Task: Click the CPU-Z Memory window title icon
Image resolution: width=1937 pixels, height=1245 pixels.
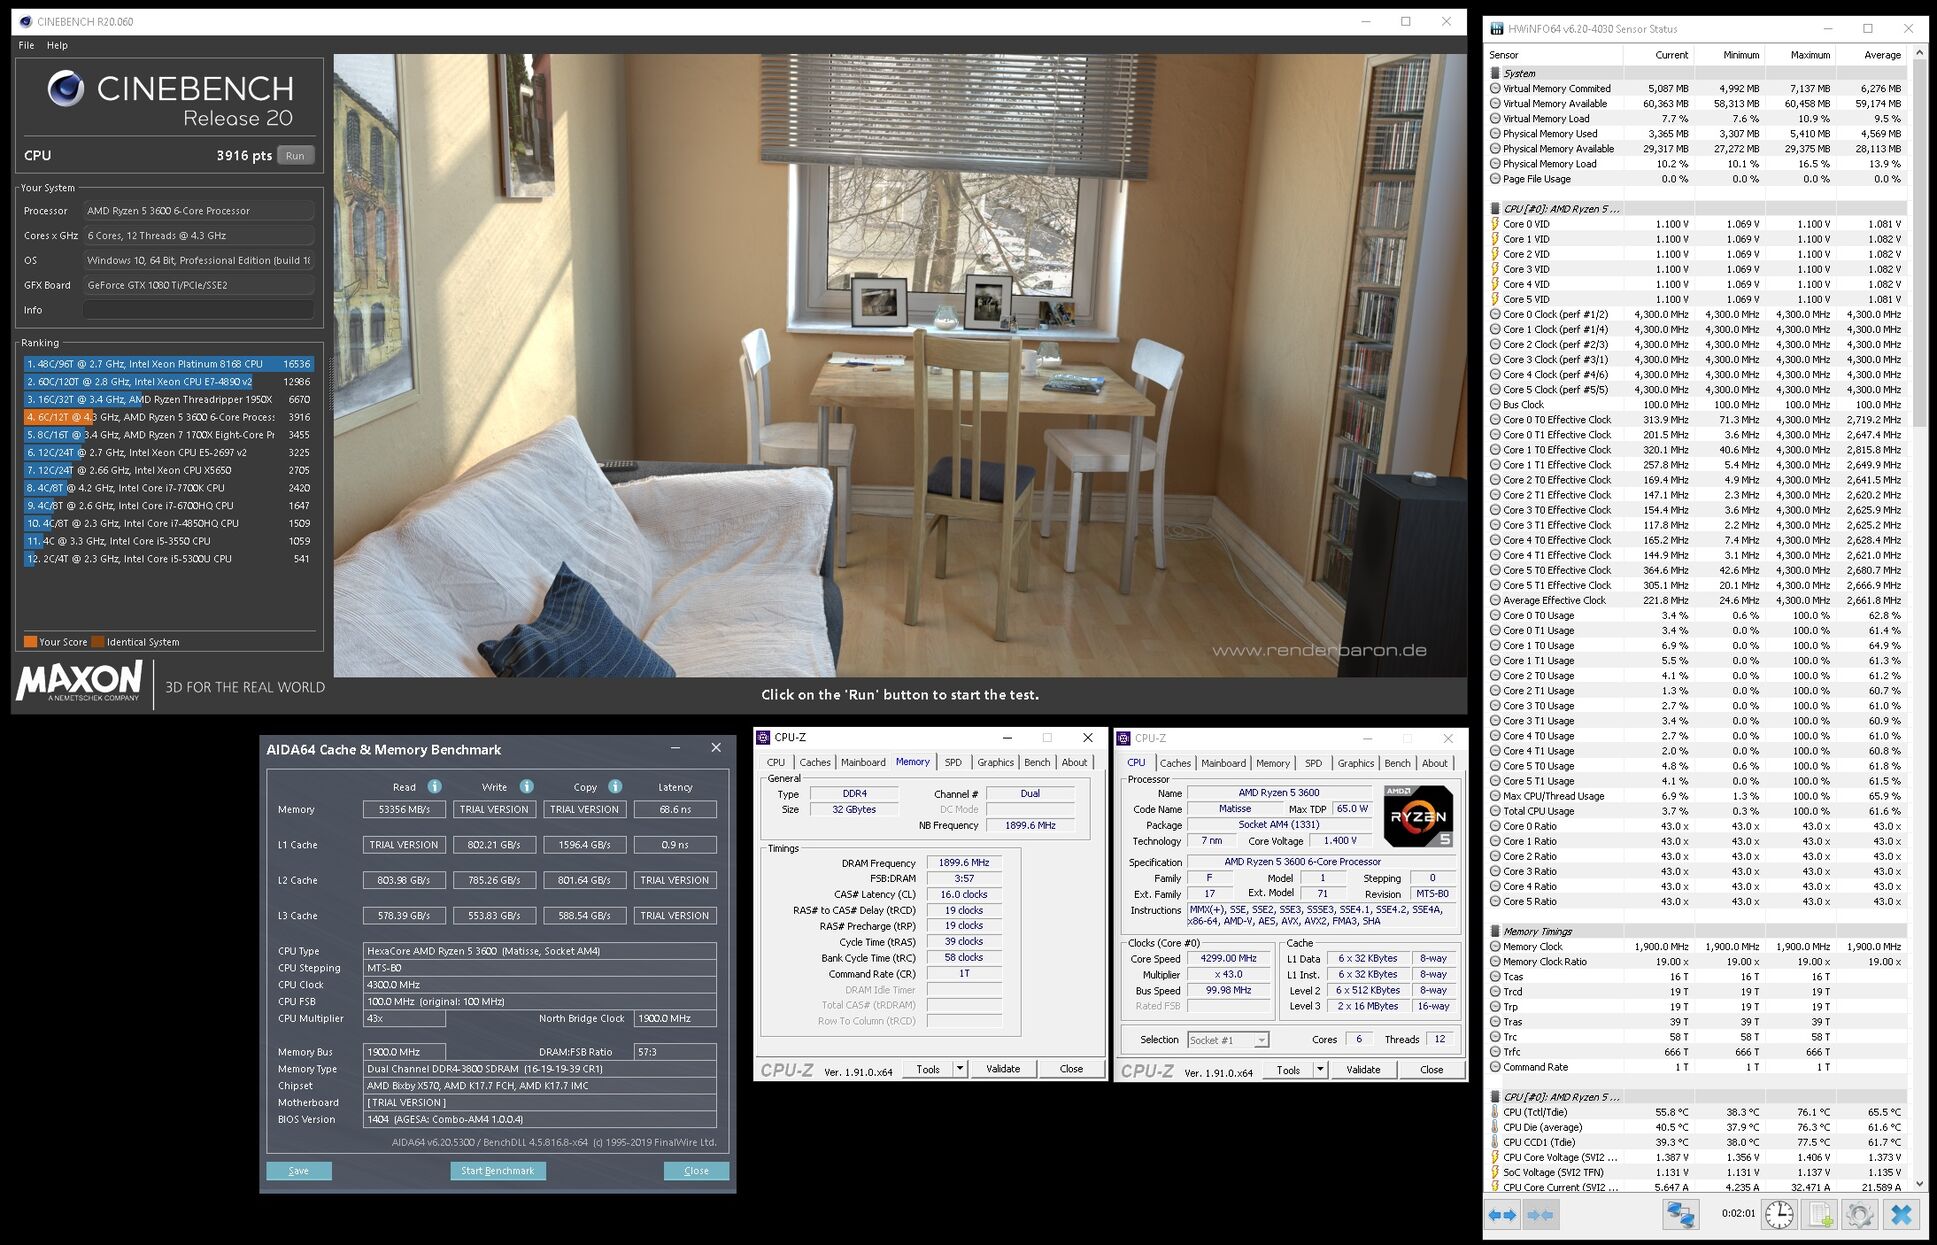Action: (763, 737)
